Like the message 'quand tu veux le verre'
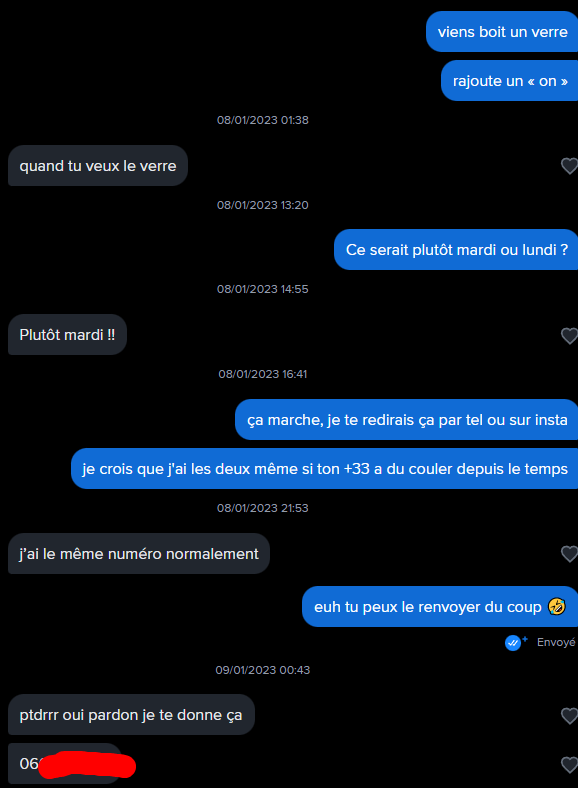The image size is (578, 788). point(569,166)
